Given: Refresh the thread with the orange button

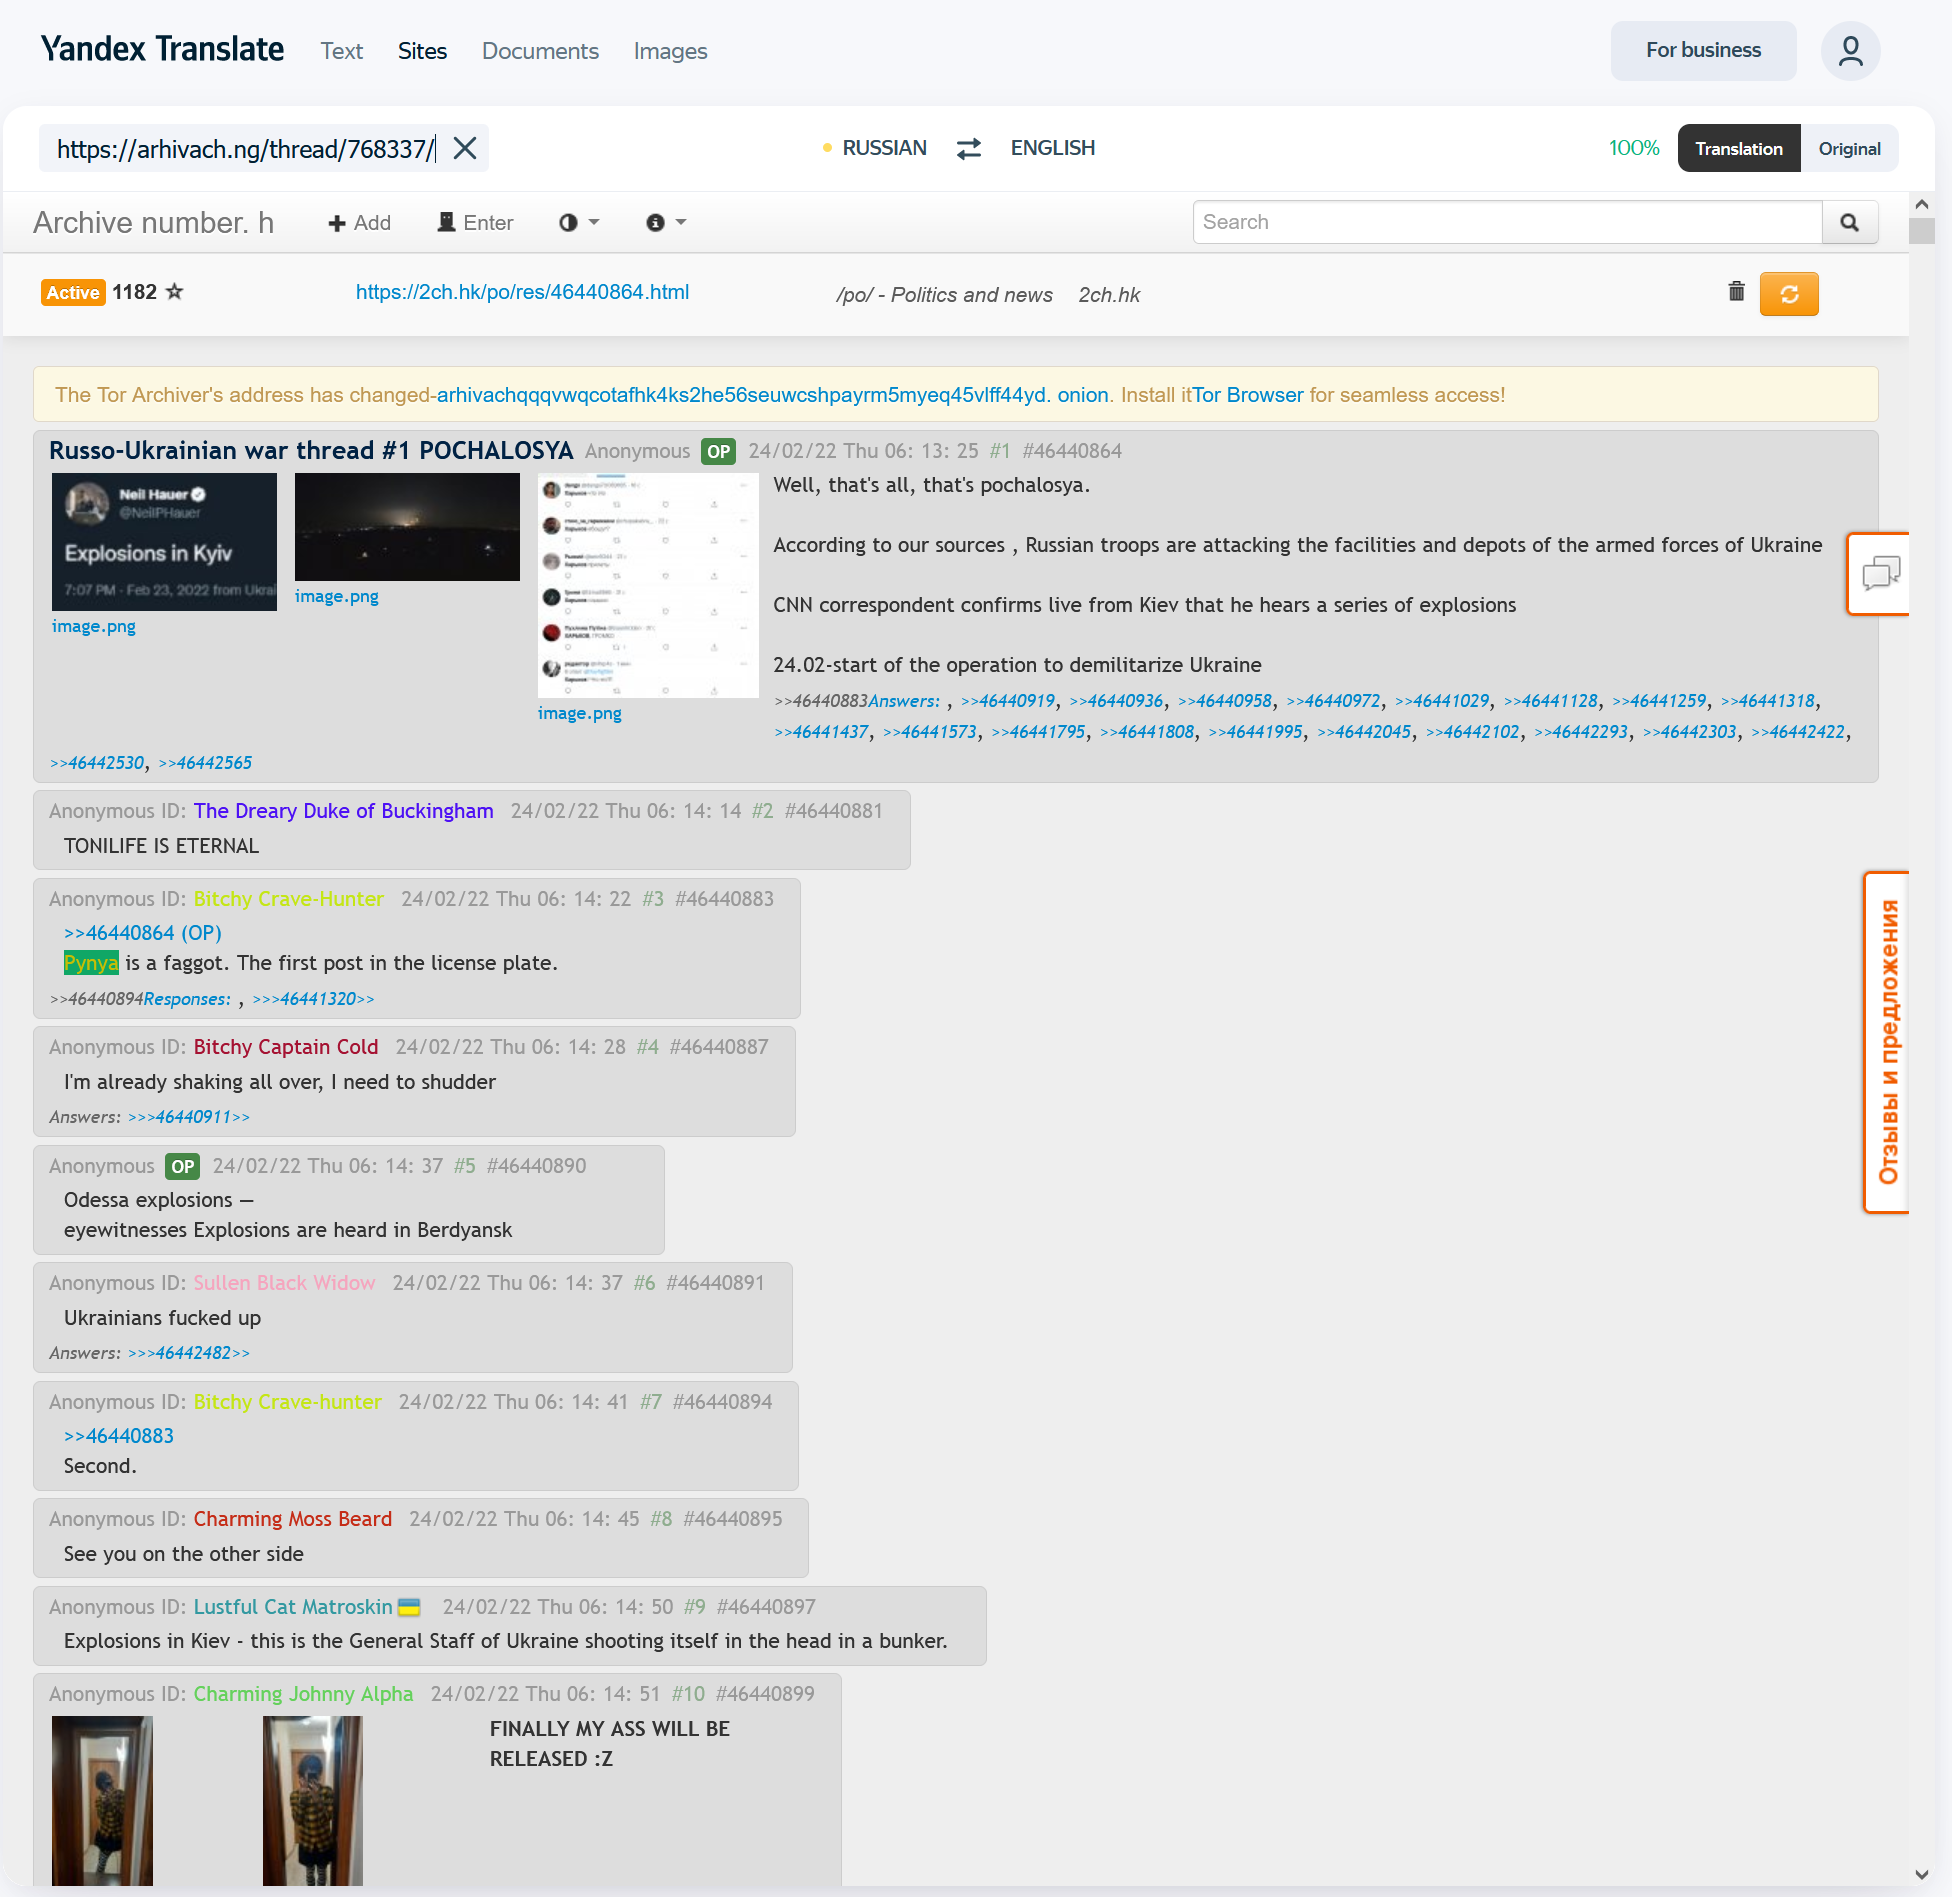Looking at the screenshot, I should click(1789, 294).
